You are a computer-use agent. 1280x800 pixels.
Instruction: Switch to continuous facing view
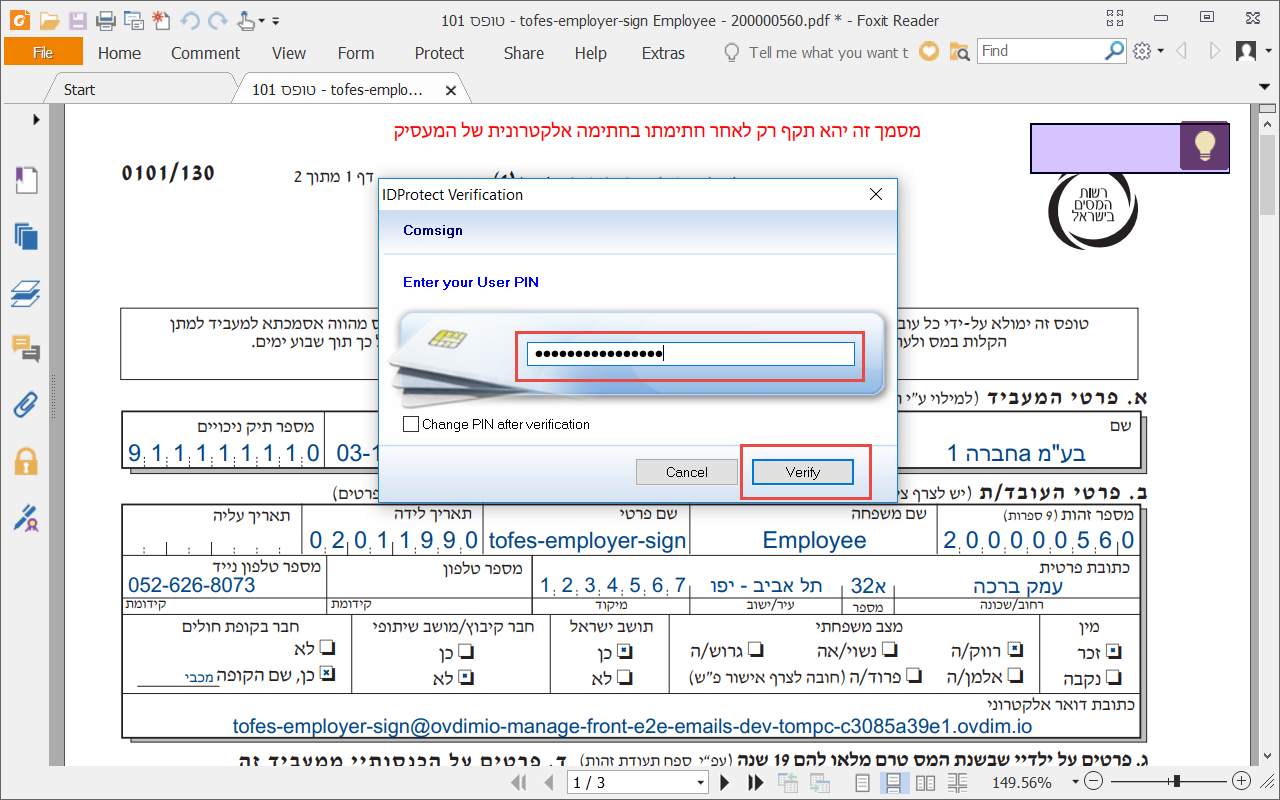(x=957, y=782)
